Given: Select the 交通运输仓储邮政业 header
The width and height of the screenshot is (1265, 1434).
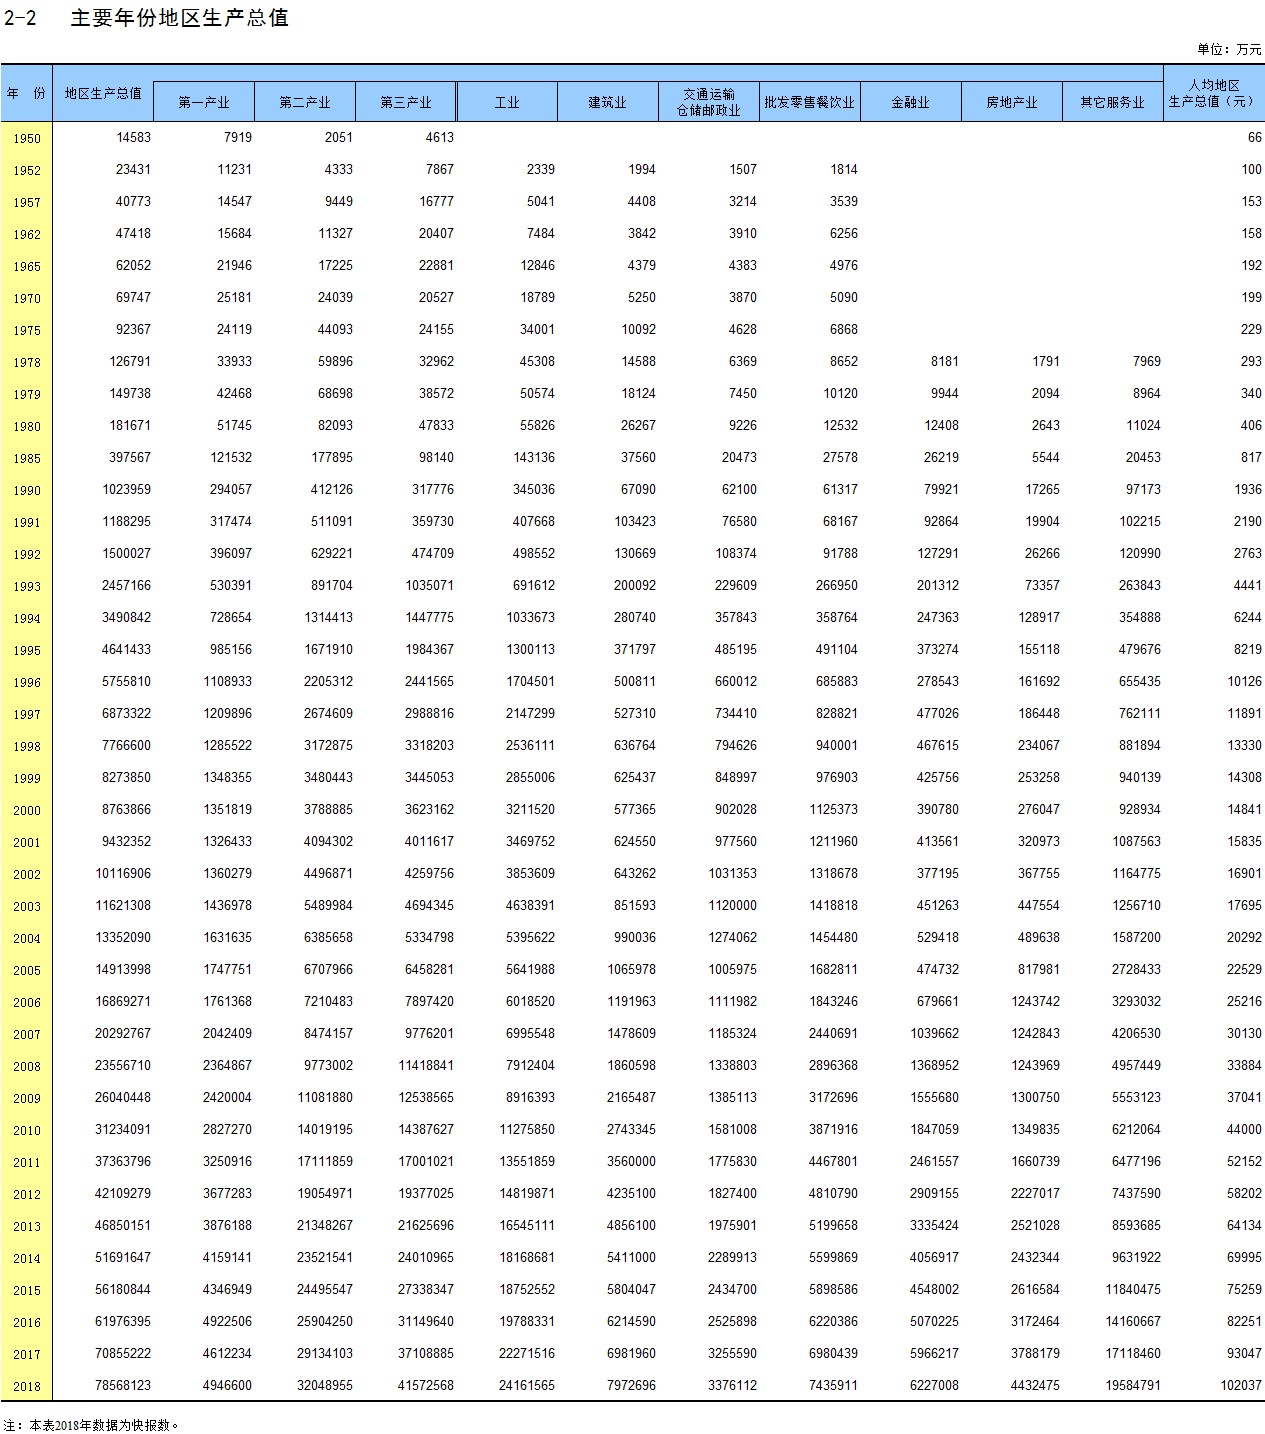Looking at the screenshot, I should click(709, 102).
